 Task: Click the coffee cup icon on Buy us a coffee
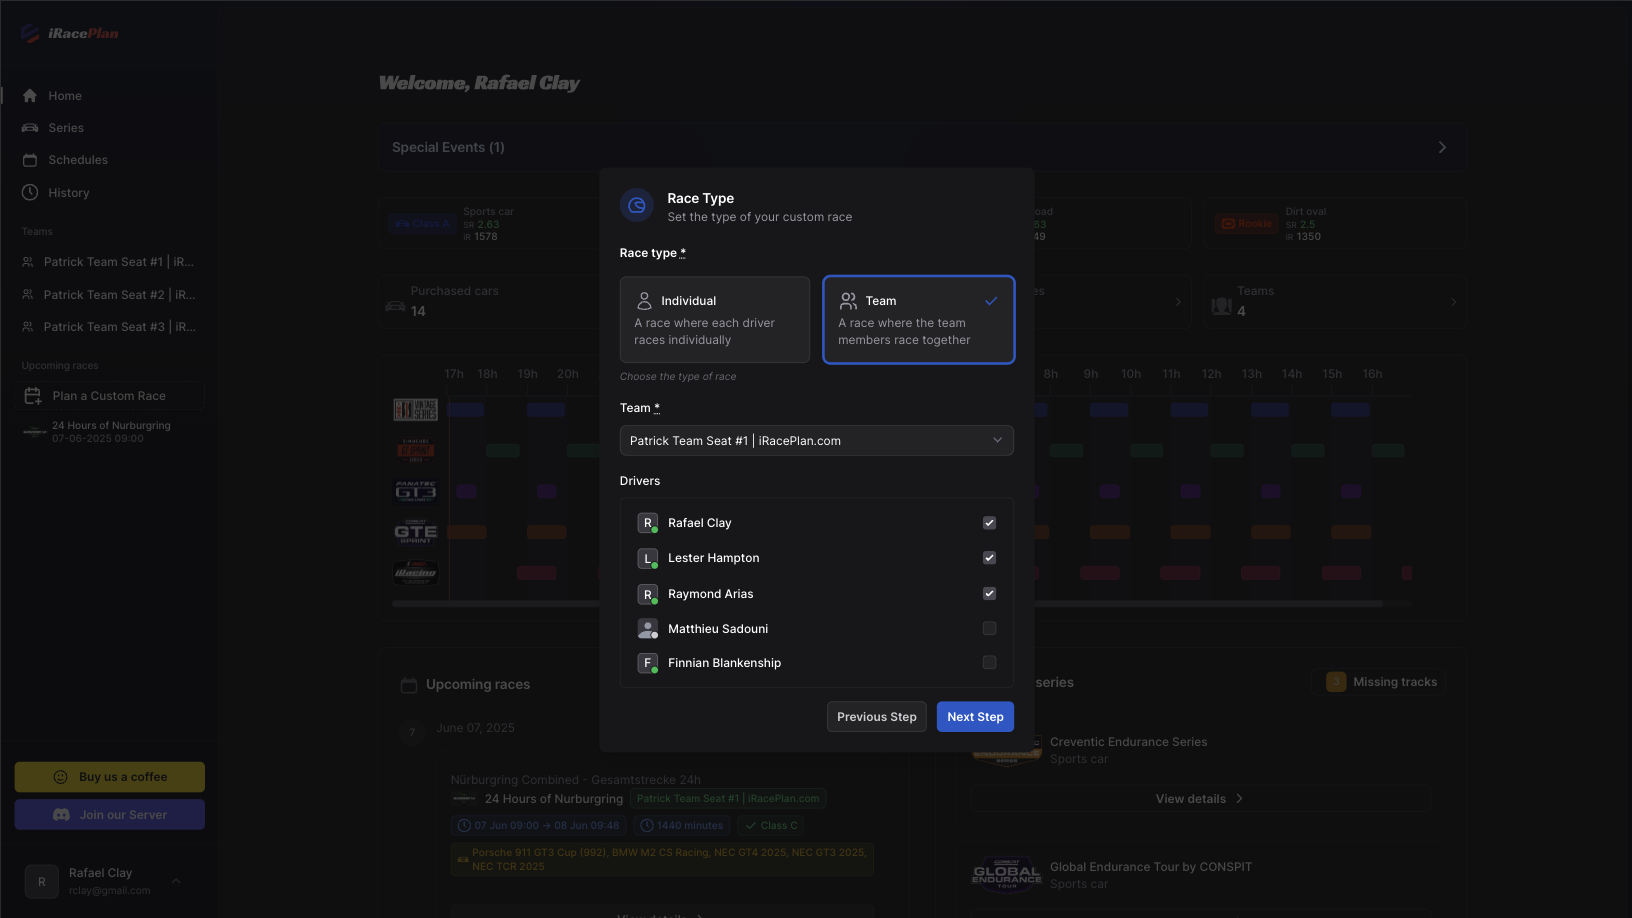[x=62, y=776]
